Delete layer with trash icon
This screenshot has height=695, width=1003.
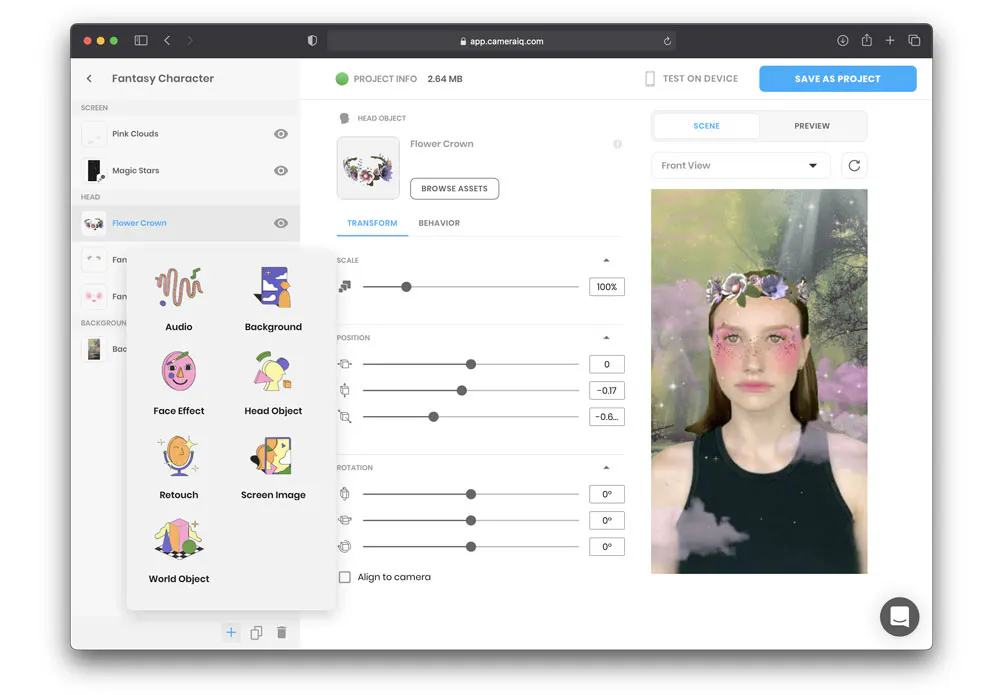tap(281, 632)
